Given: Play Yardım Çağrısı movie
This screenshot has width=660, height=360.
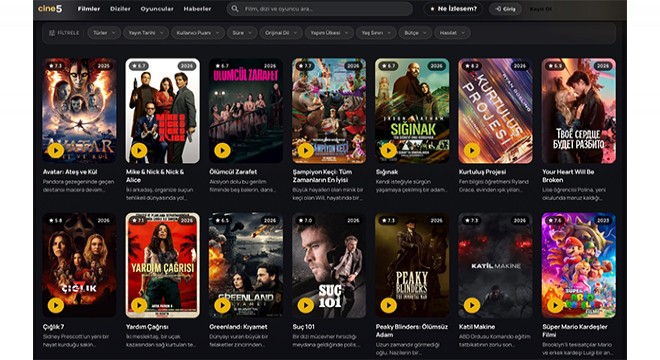Looking at the screenshot, I should coord(139,305).
